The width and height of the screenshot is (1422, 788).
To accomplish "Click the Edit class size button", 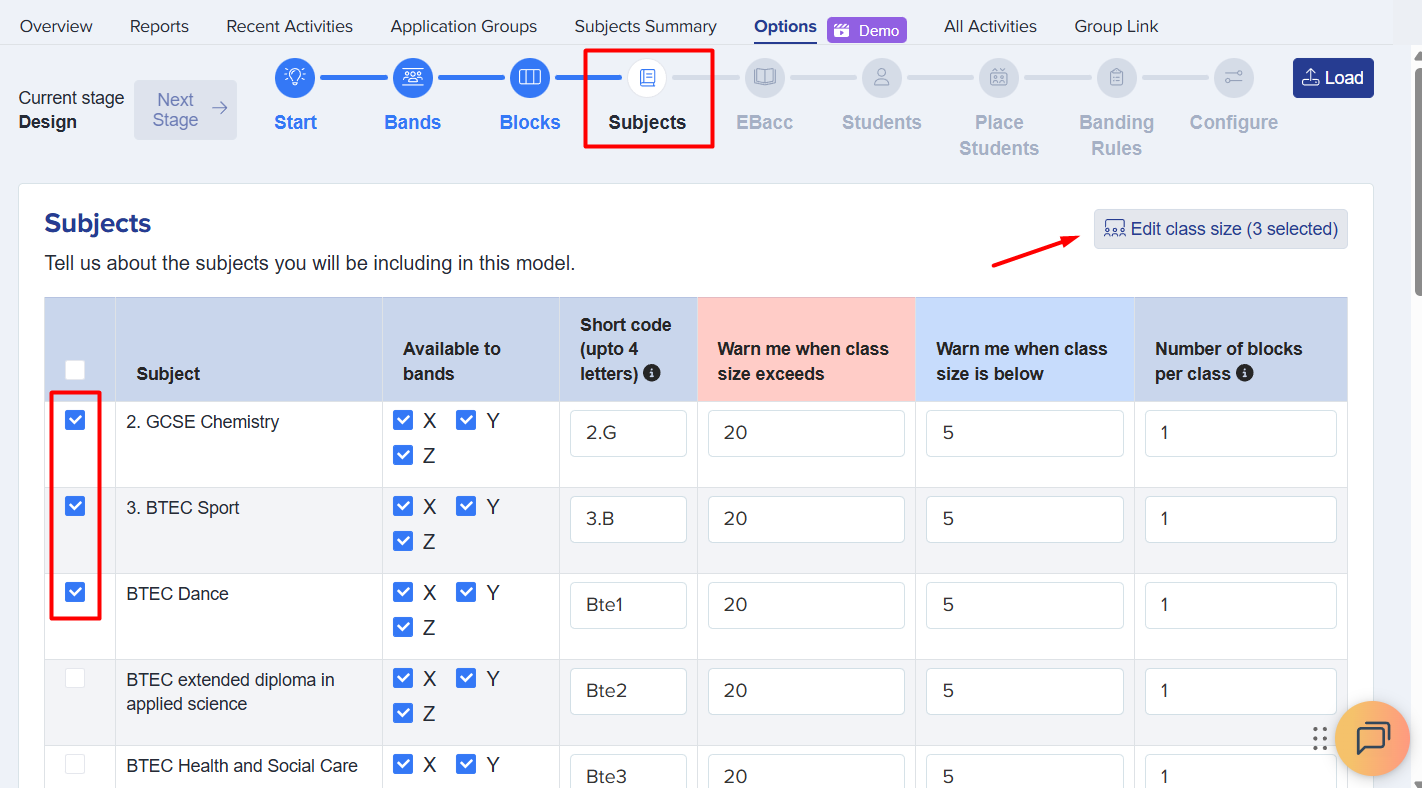I will click(1220, 229).
